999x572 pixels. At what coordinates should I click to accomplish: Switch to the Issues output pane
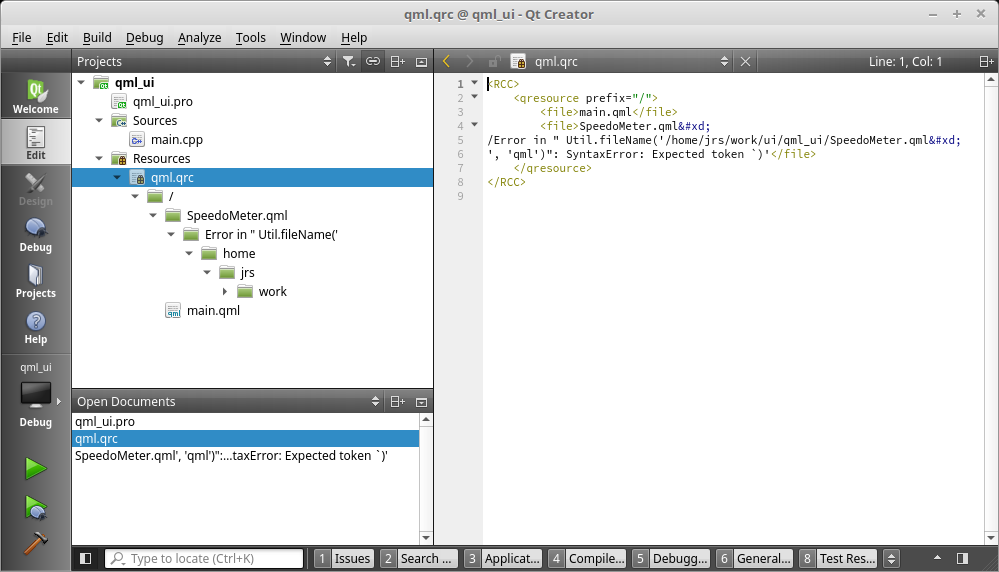343,558
